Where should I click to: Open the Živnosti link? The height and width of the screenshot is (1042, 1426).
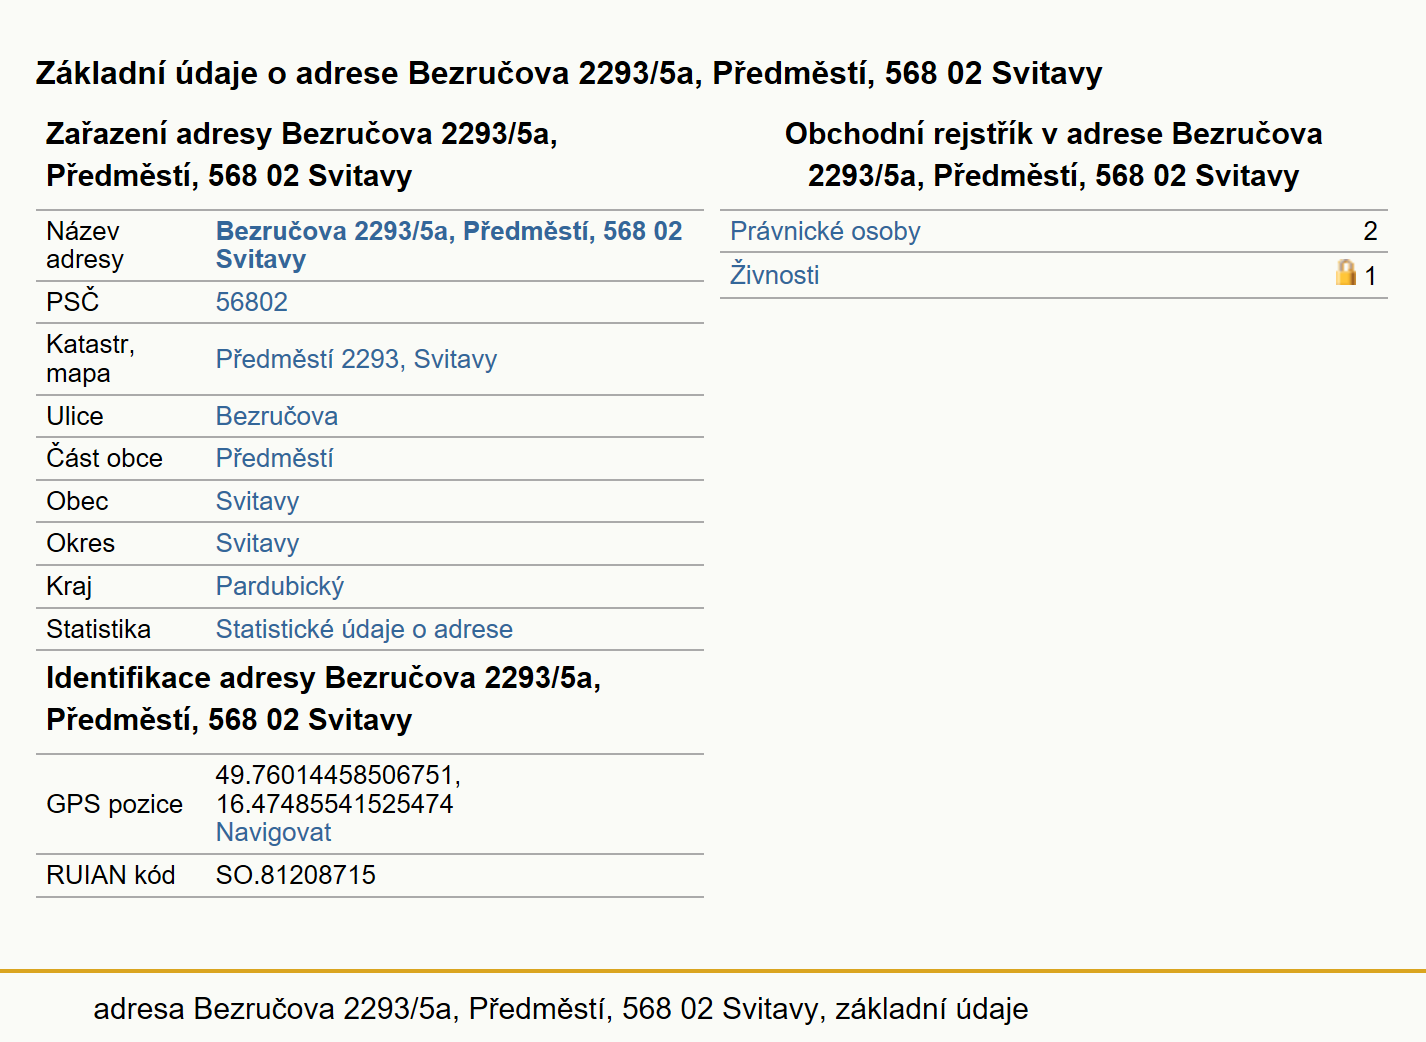774,274
